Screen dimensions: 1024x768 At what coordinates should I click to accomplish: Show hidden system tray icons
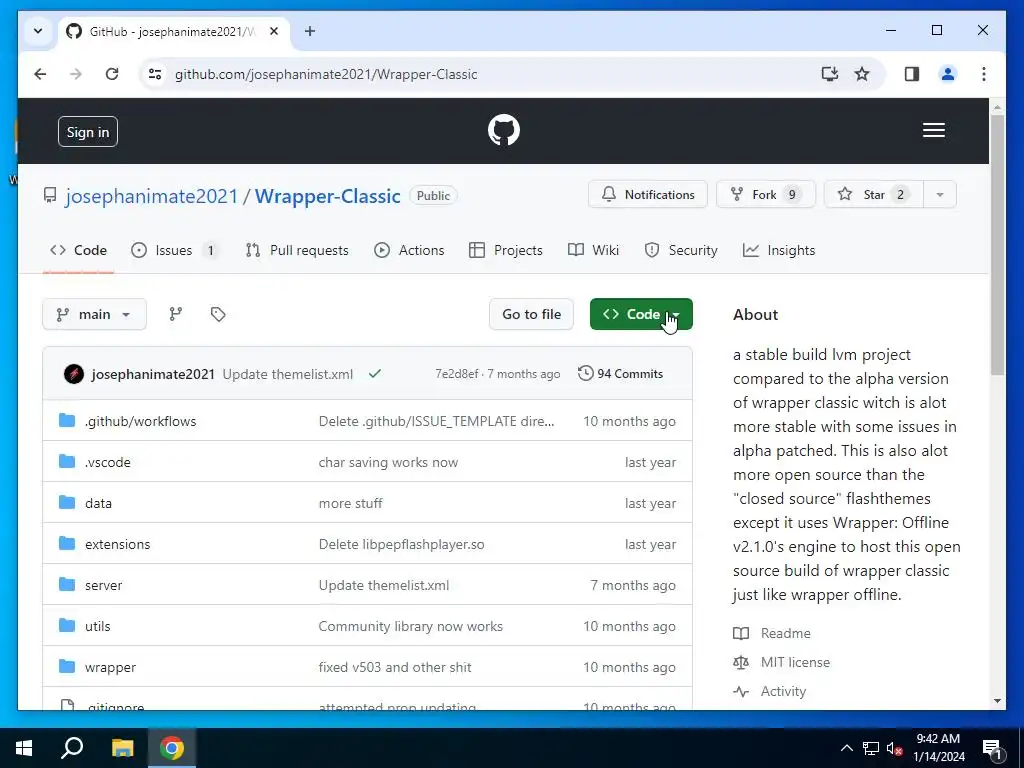tap(846, 748)
